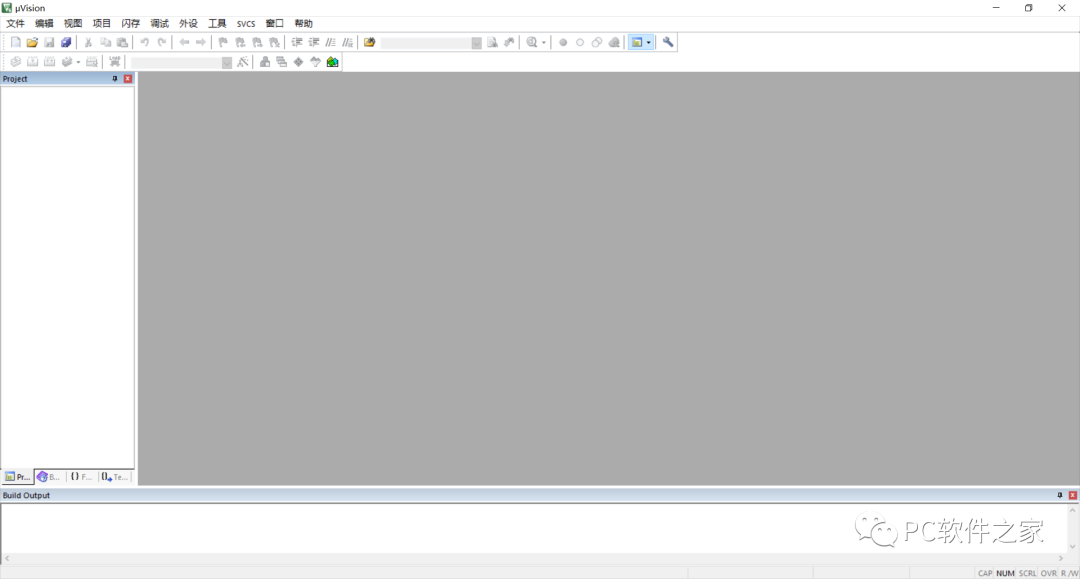Click the Incremental Find icon
The height and width of the screenshot is (579, 1080).
[509, 42]
